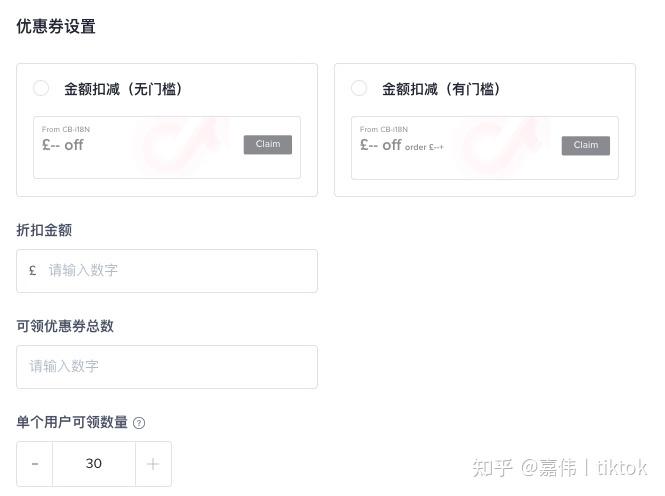
Task: Click the help icon beside 单个用户可领数量
Action: pos(139,423)
